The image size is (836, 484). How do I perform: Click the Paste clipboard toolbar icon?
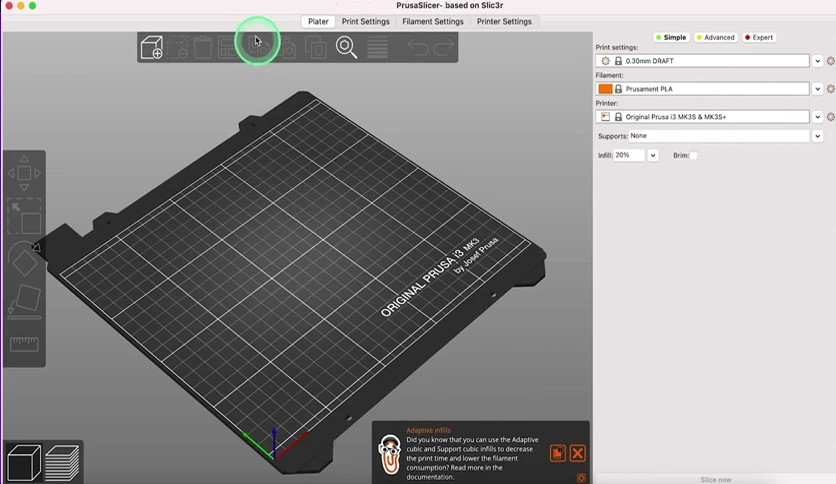pos(287,47)
